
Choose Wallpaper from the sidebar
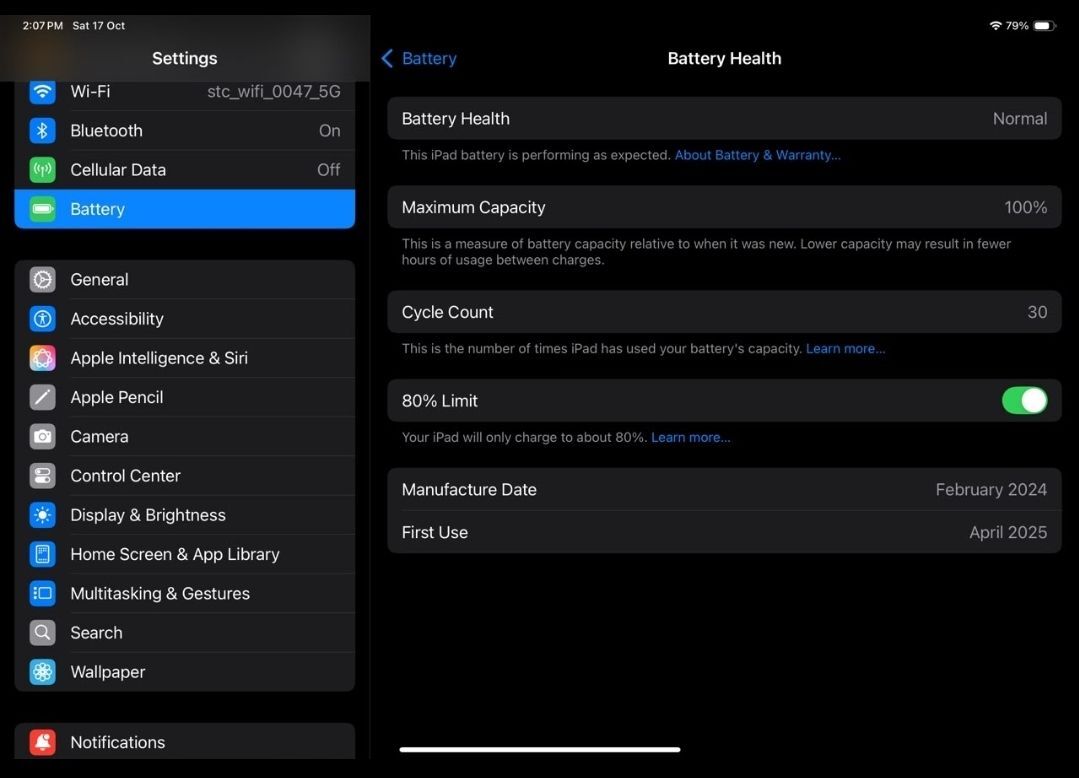(x=184, y=672)
